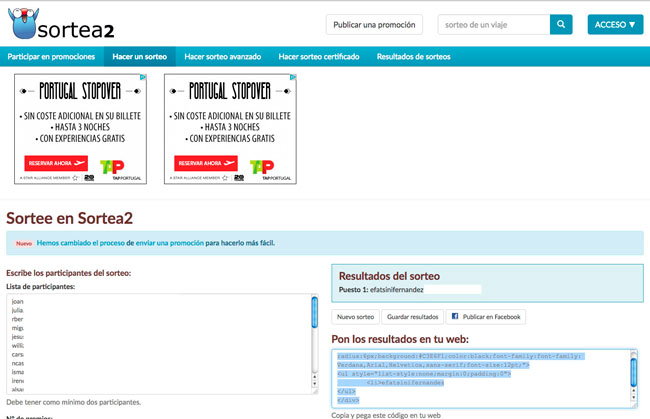
Task: Click the participants list scroll down arrow
Action: [315, 384]
